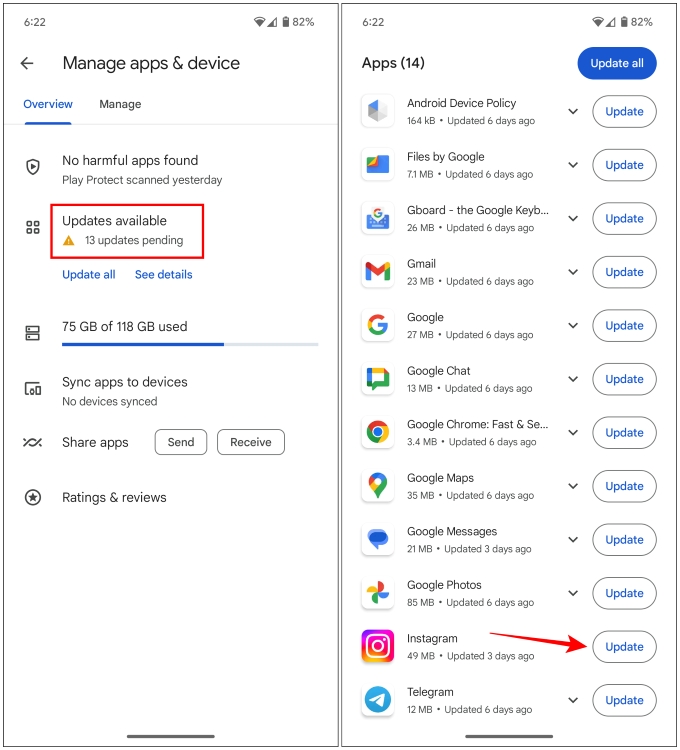Expand Google Messages update details chevron
The width and height of the screenshot is (680, 750).
[x=573, y=540]
